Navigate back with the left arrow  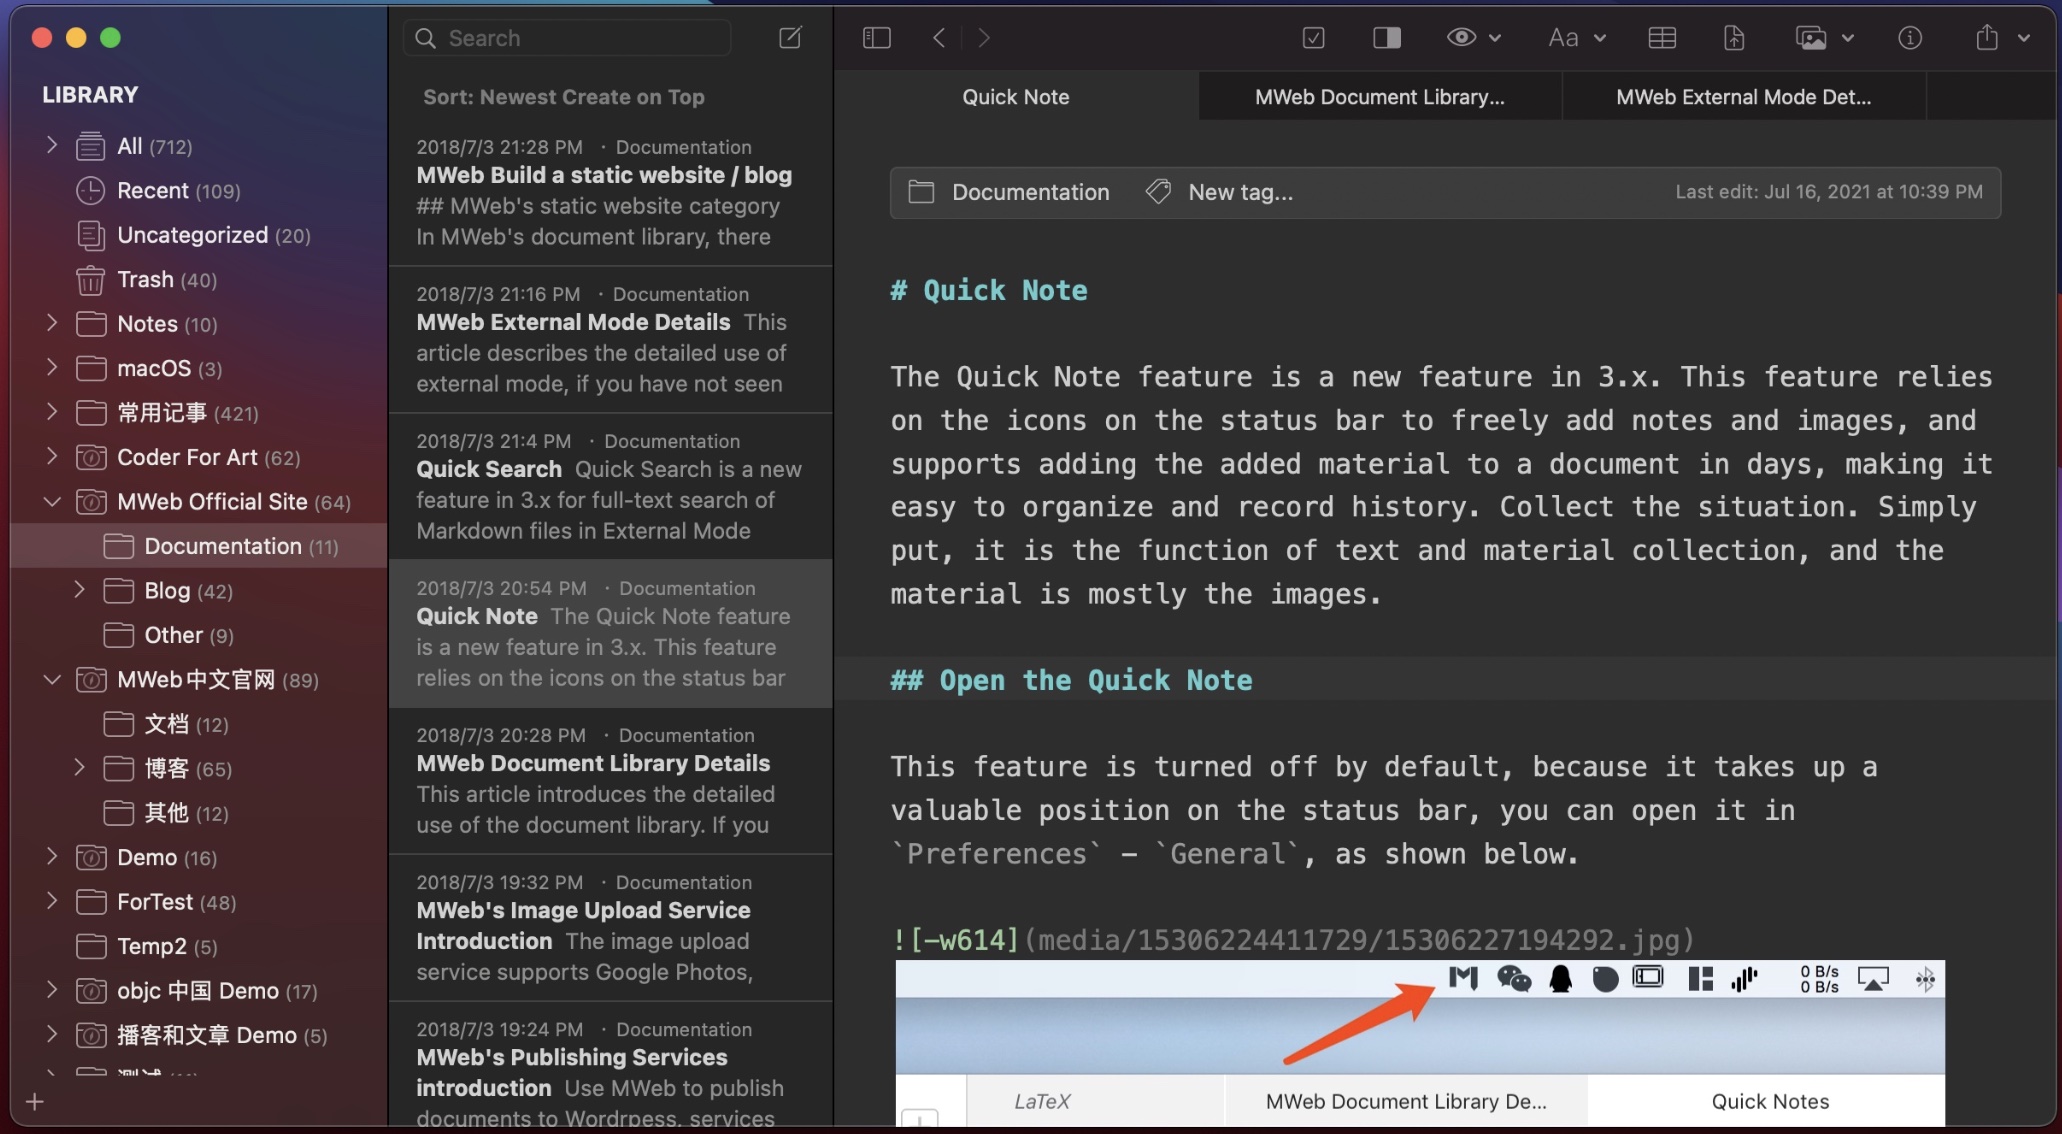click(938, 38)
